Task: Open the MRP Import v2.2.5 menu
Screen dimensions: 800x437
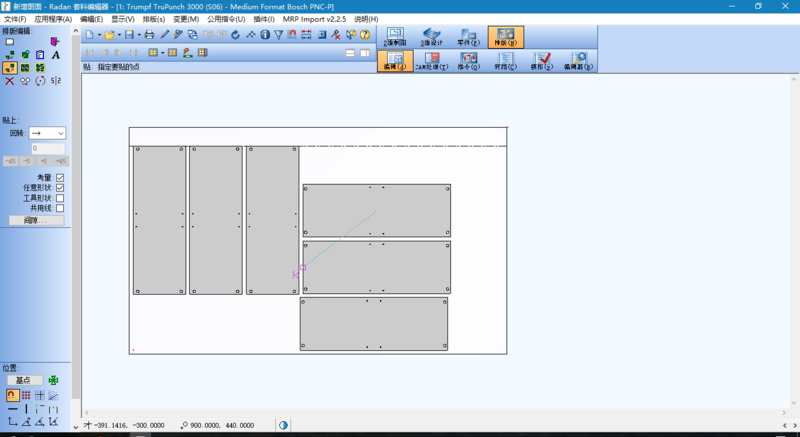Action: point(315,19)
